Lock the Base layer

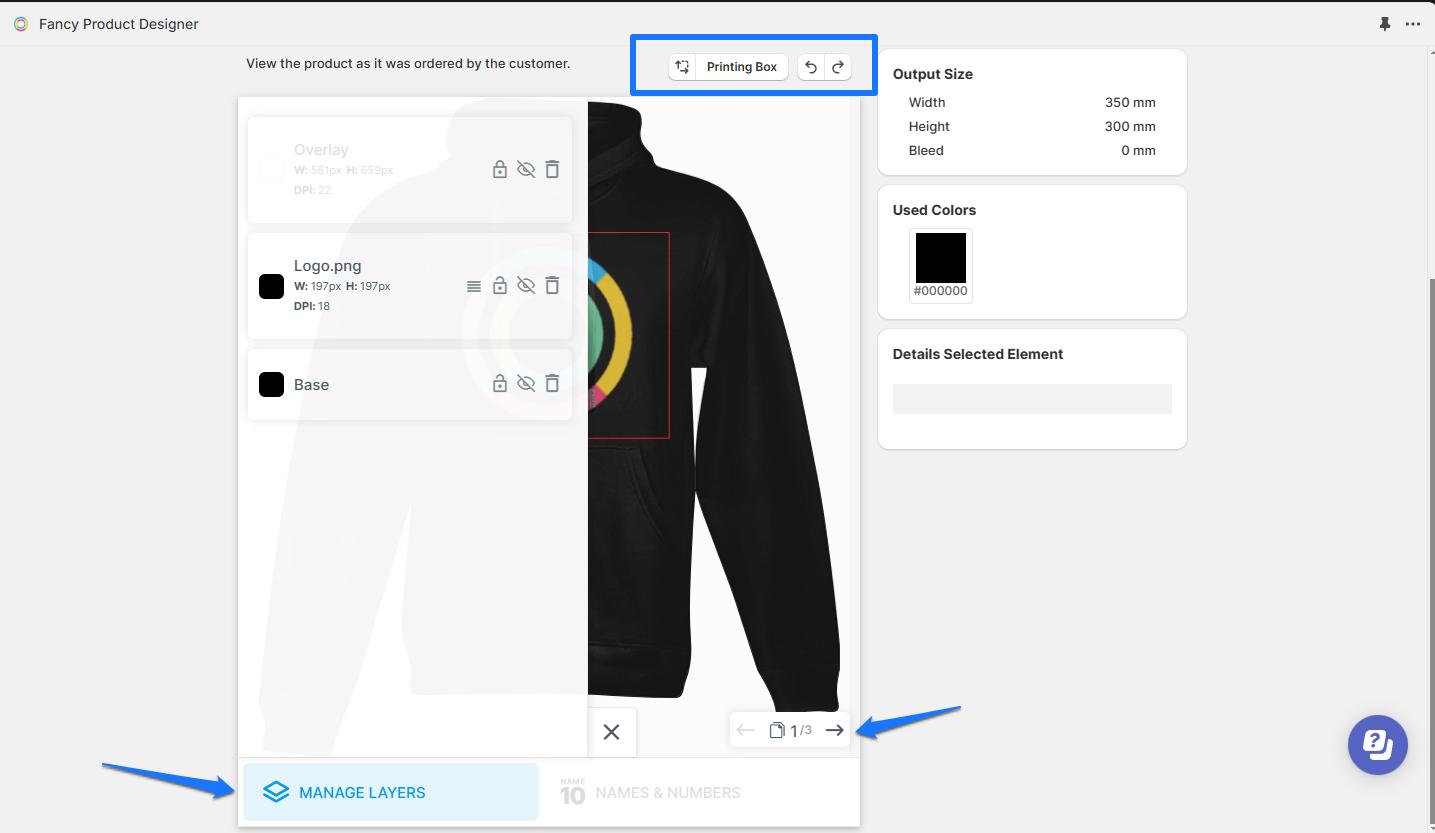[500, 383]
